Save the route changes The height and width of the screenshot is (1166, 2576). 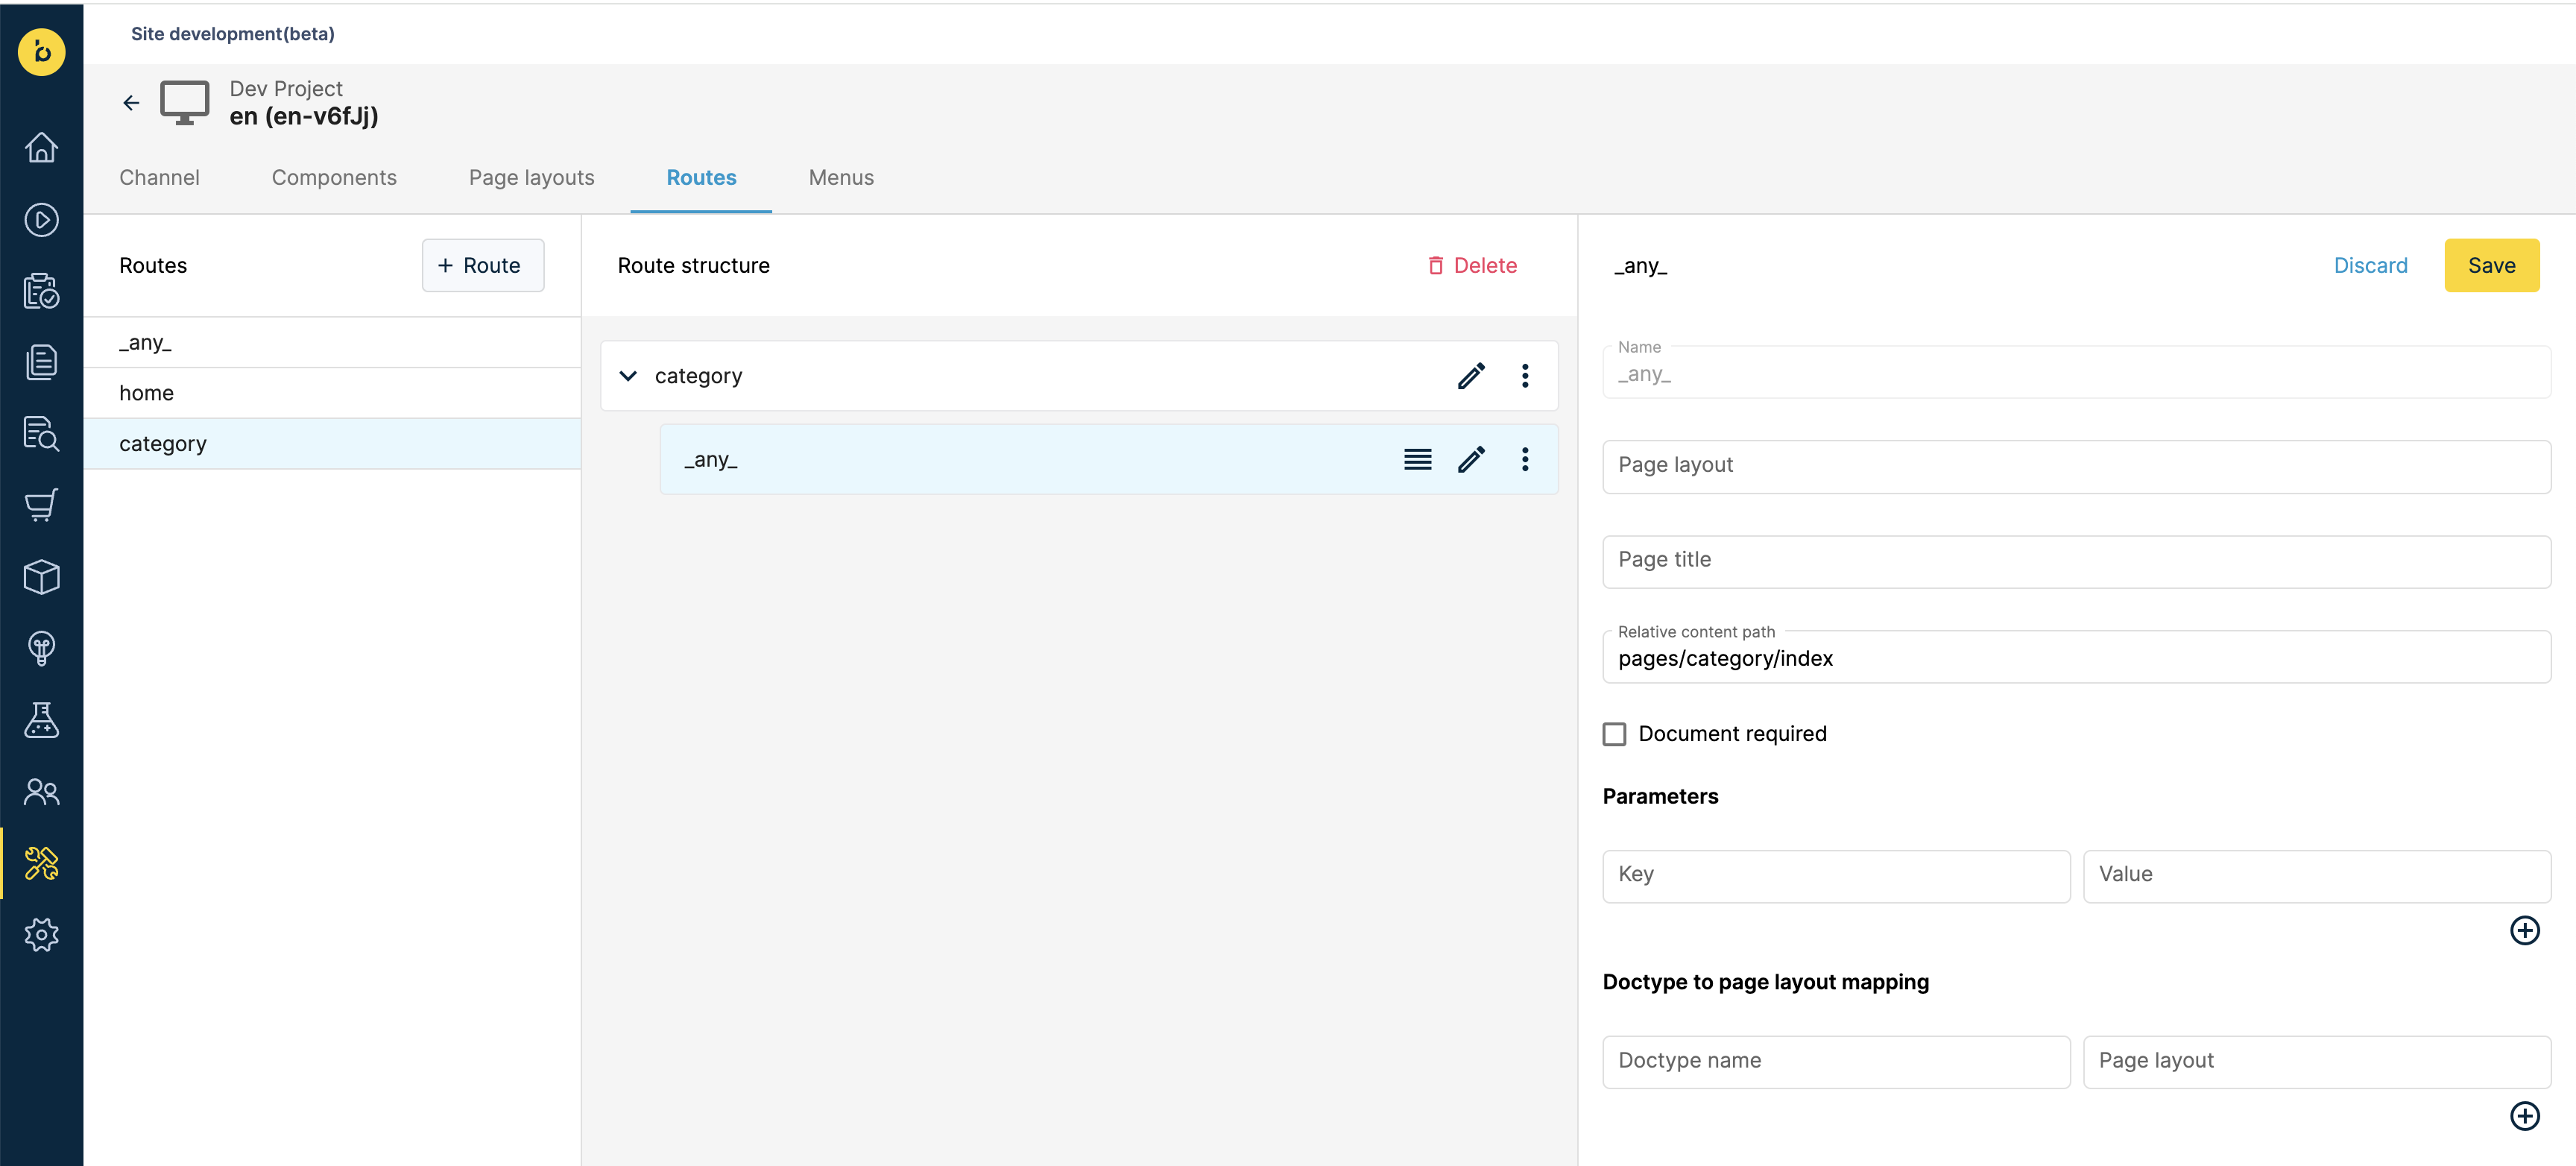pyautogui.click(x=2491, y=265)
